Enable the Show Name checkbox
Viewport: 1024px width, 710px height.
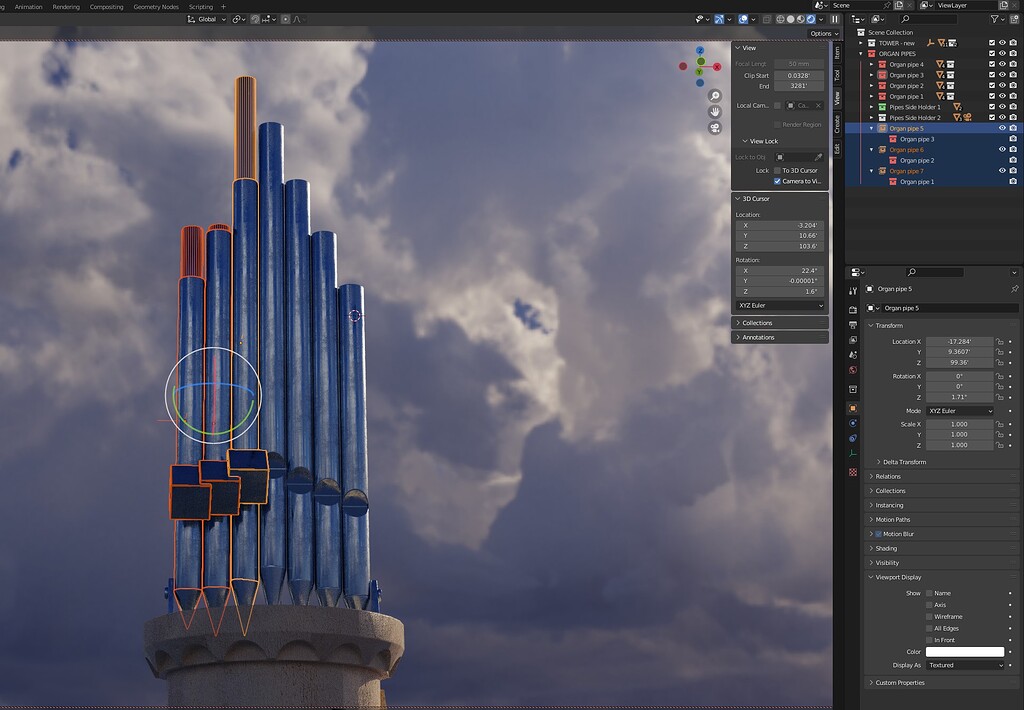point(929,593)
